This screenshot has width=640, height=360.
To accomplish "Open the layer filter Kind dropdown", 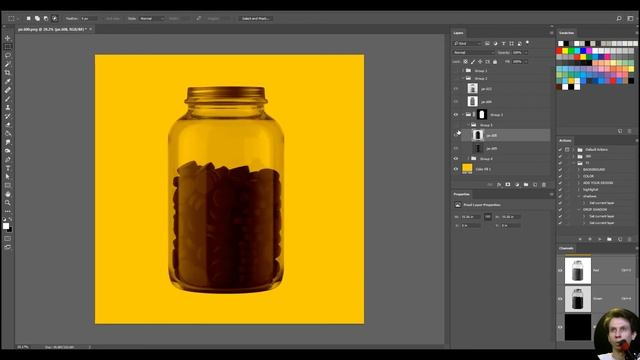I will point(467,43).
